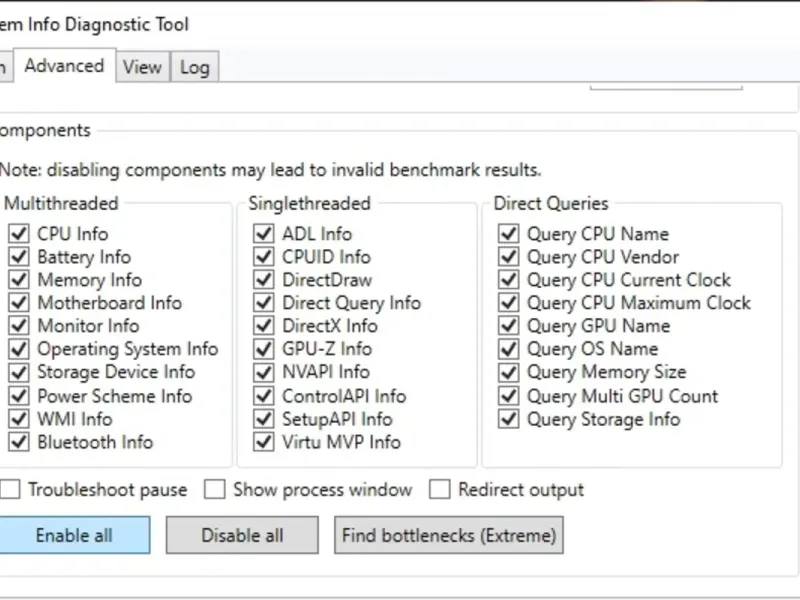The height and width of the screenshot is (600, 800).
Task: Disable Query GPU Name checkbox
Action: (x=509, y=326)
